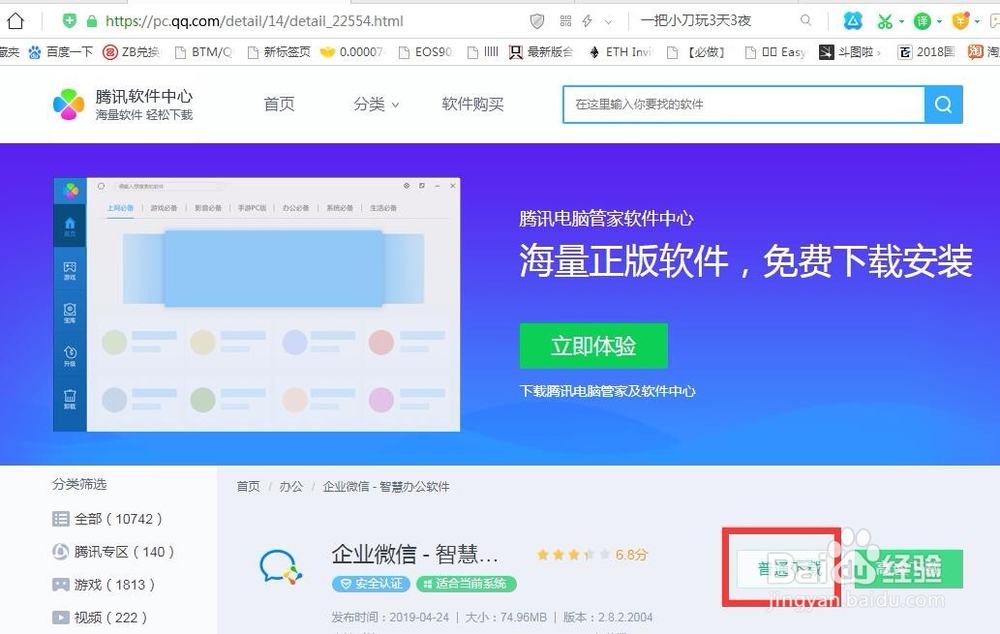The width and height of the screenshot is (1000, 634).
Task: Open the orange shield extension dropdown arrow
Action: 977,22
